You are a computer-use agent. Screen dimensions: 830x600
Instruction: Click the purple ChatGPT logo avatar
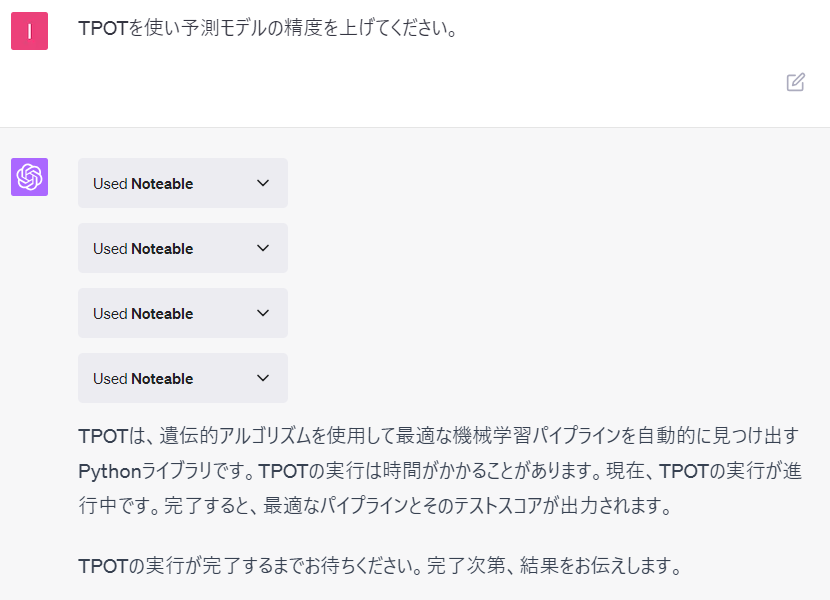pyautogui.click(x=29, y=177)
